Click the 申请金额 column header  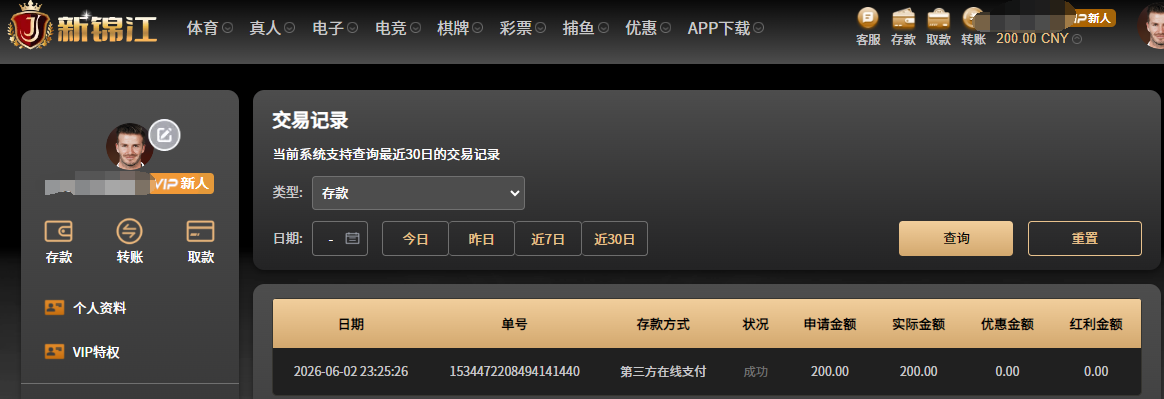click(830, 324)
